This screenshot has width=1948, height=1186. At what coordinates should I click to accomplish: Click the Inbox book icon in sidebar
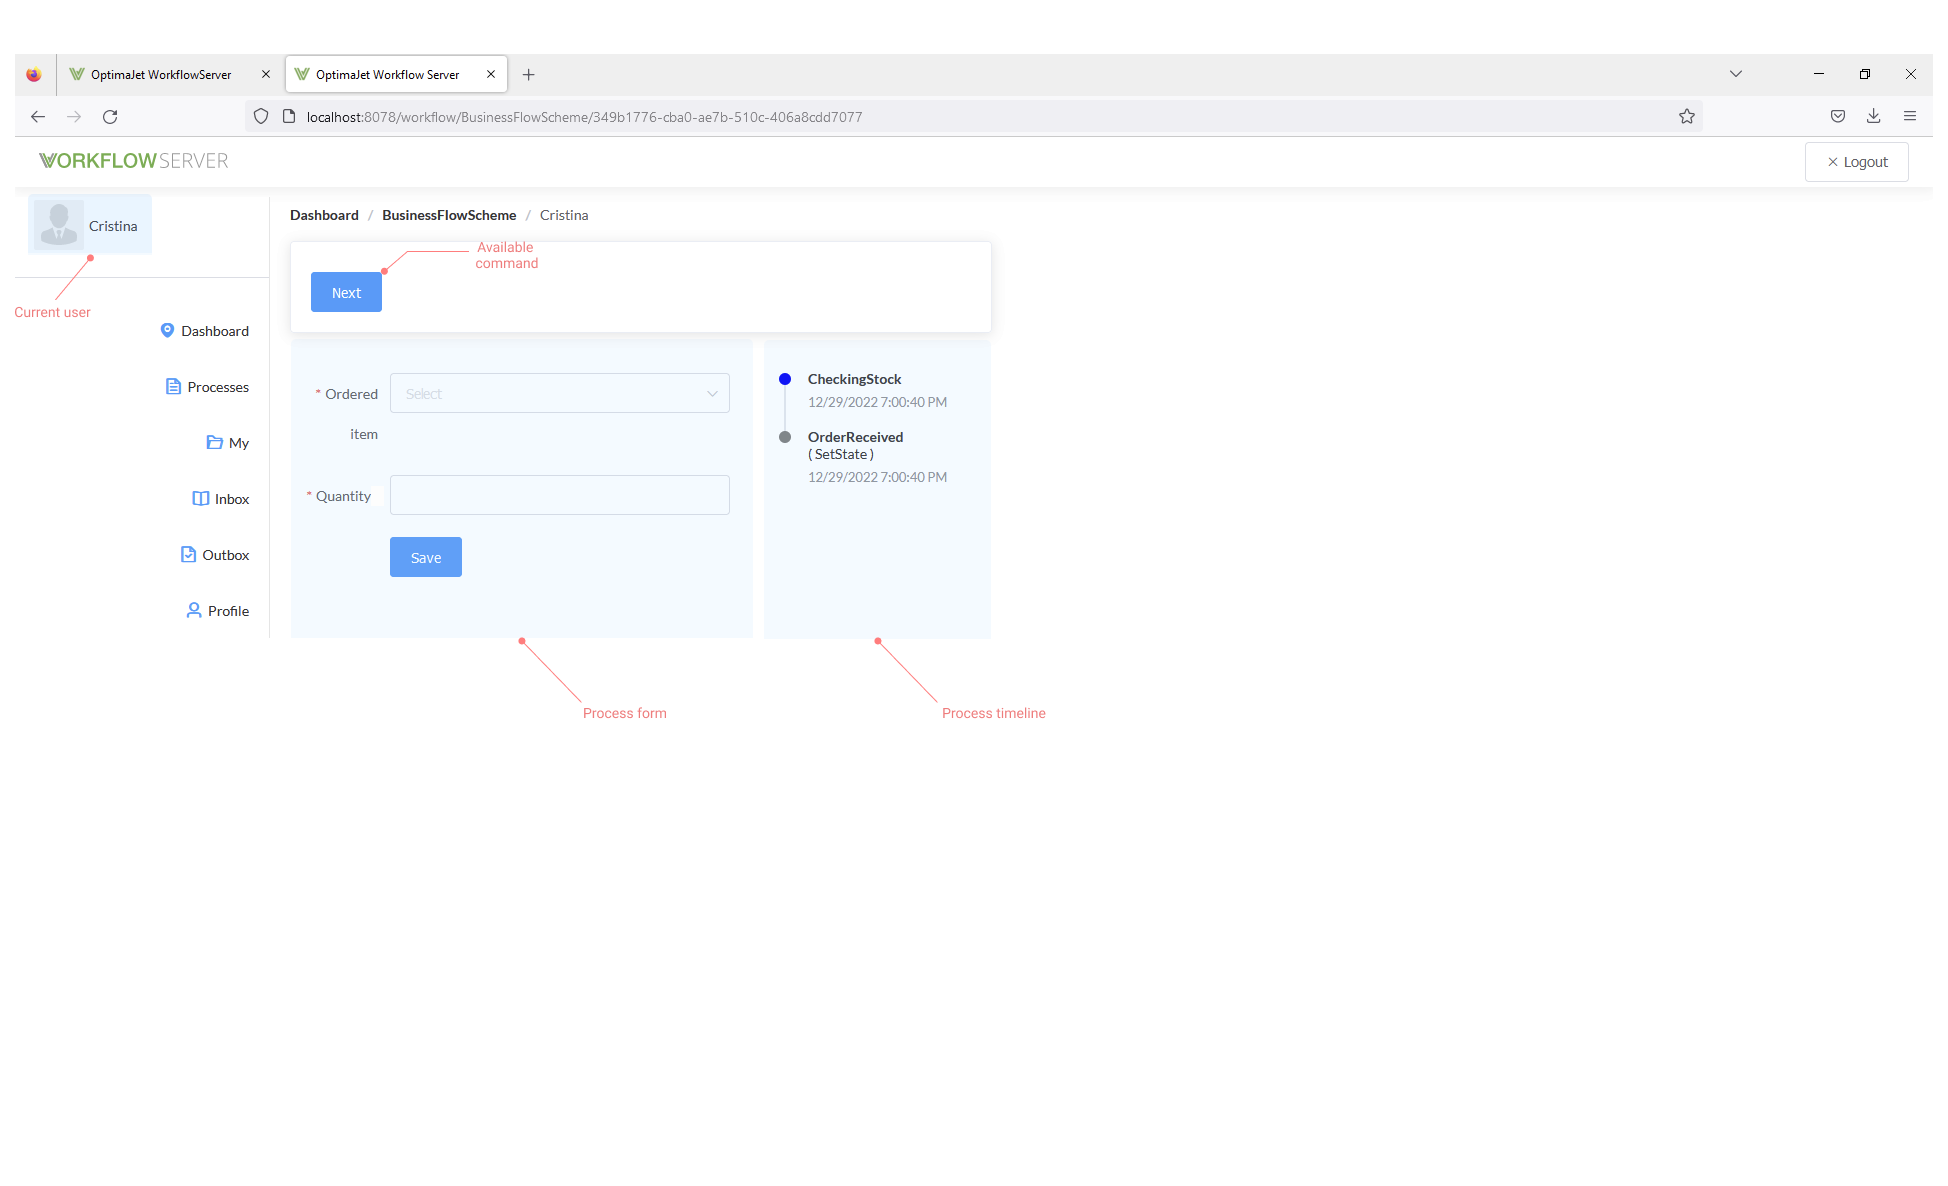pos(200,498)
